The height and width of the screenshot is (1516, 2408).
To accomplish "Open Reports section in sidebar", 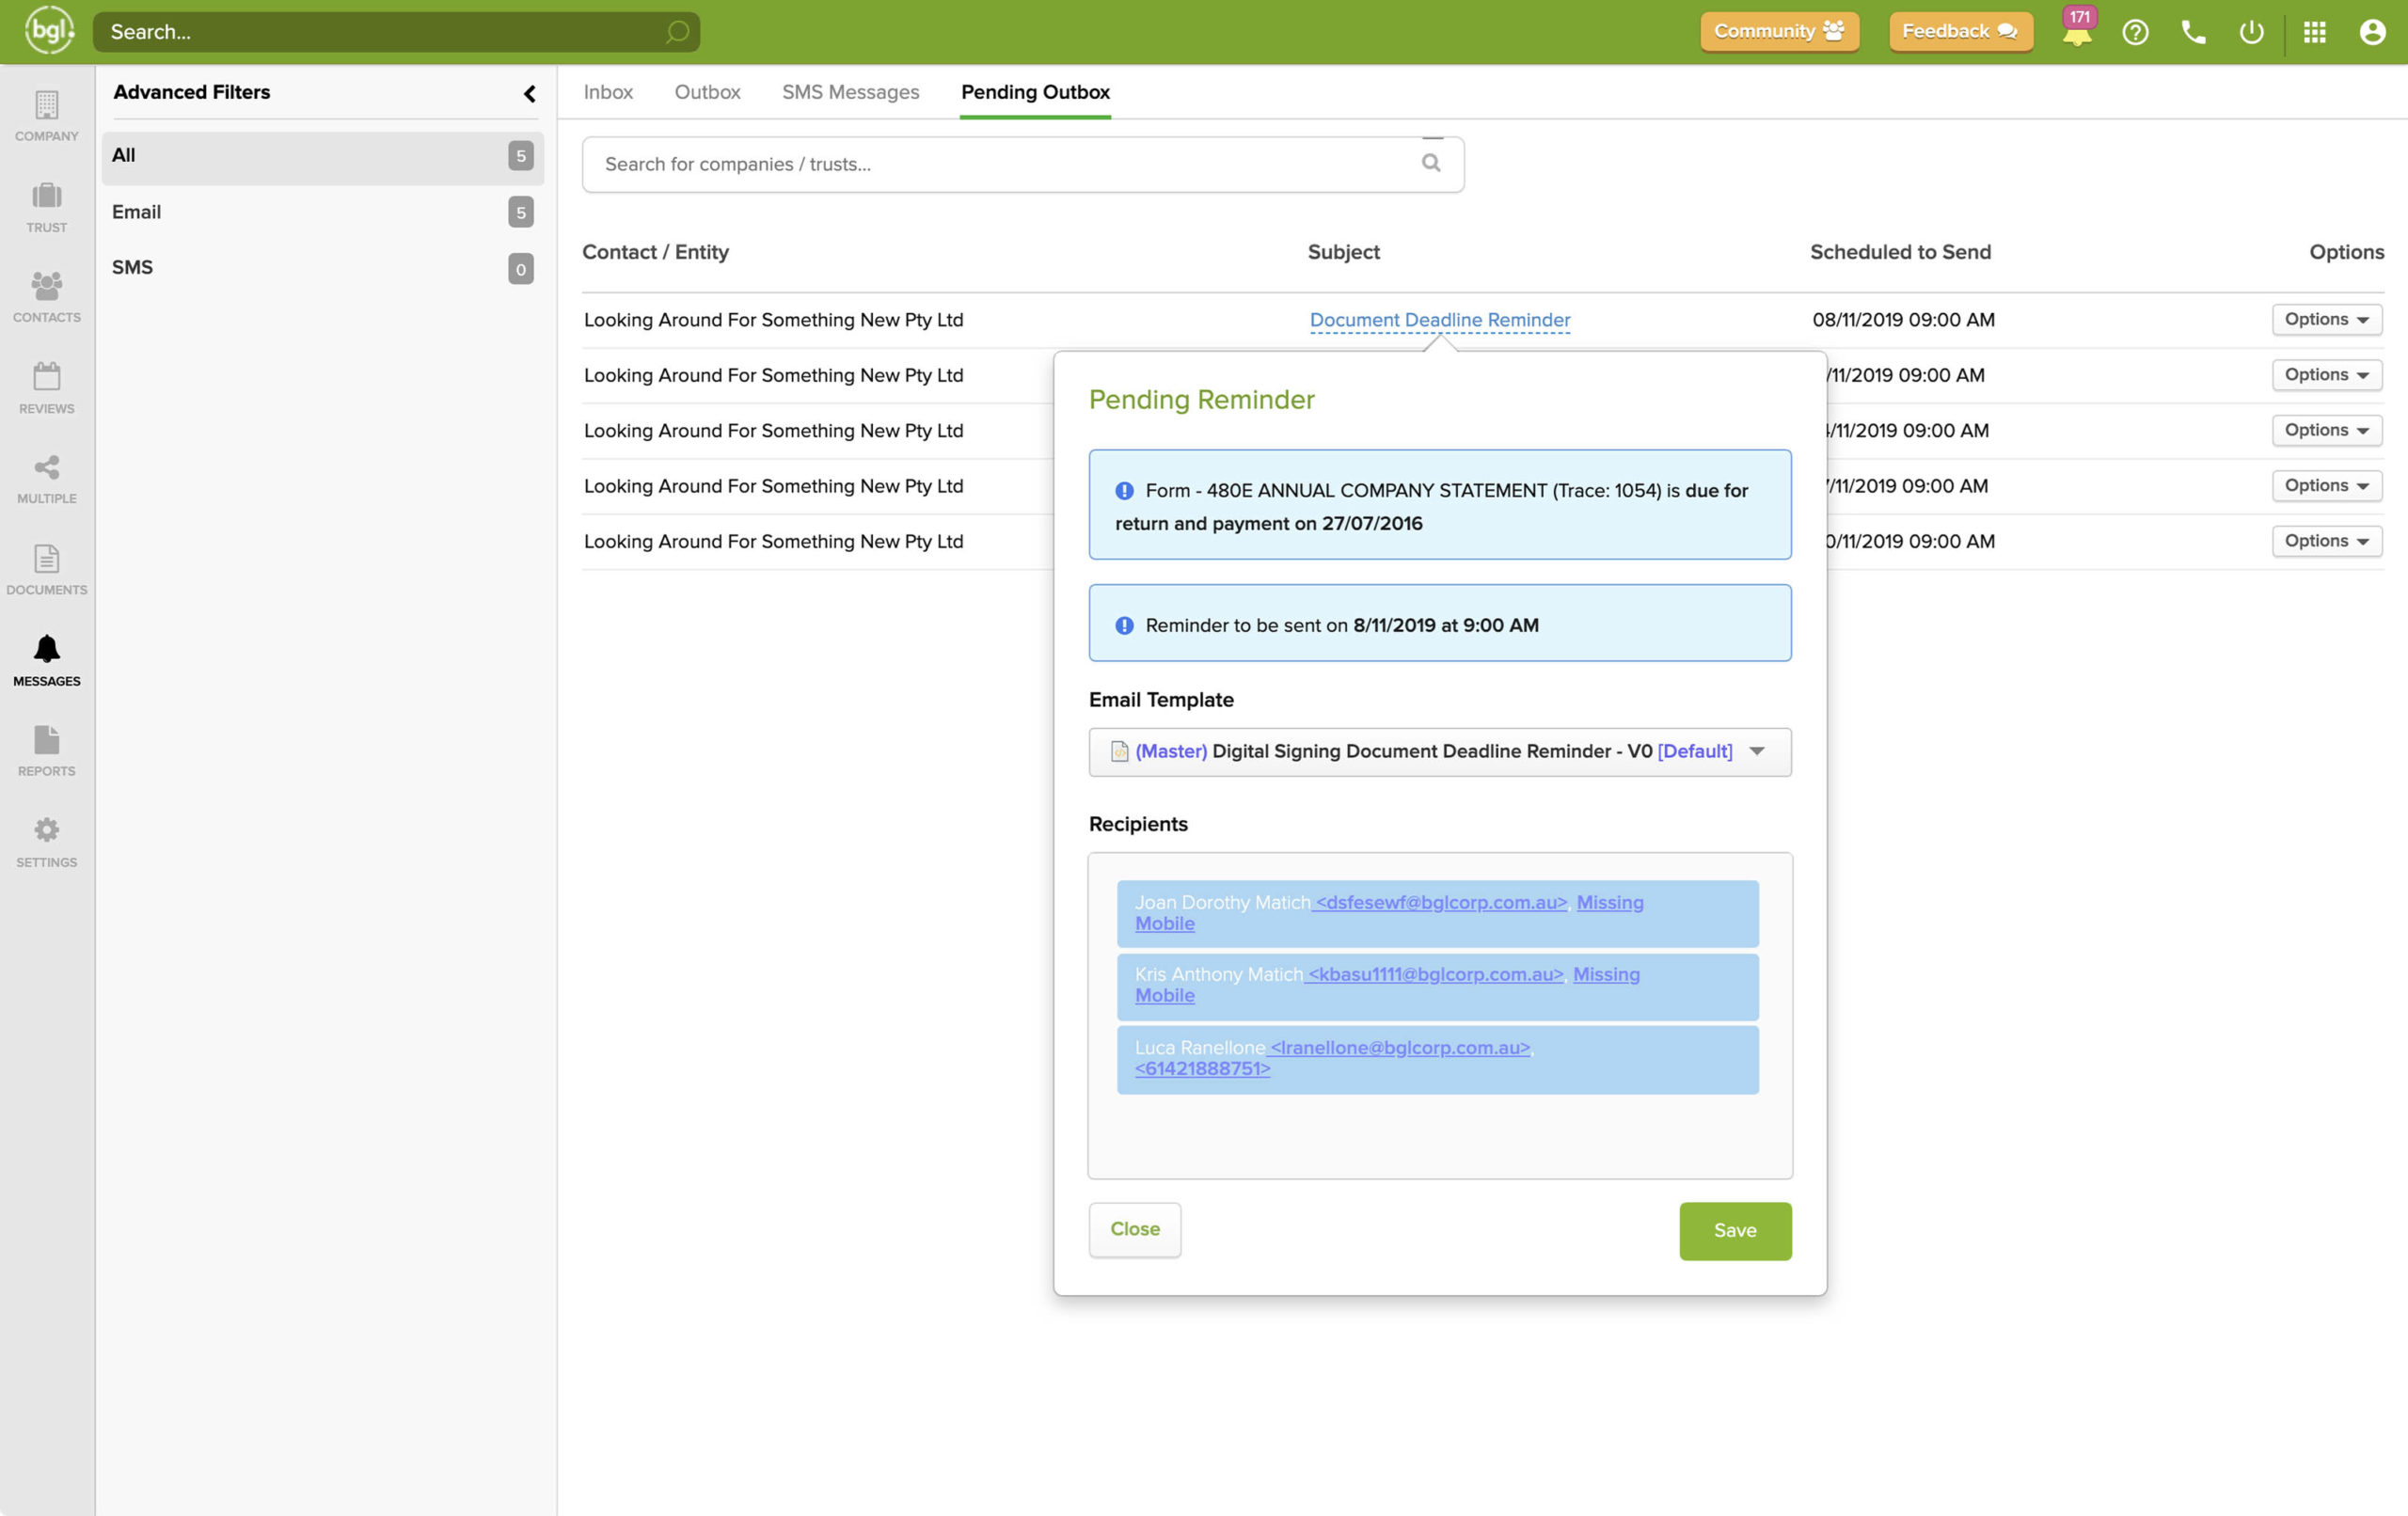I will (x=46, y=751).
